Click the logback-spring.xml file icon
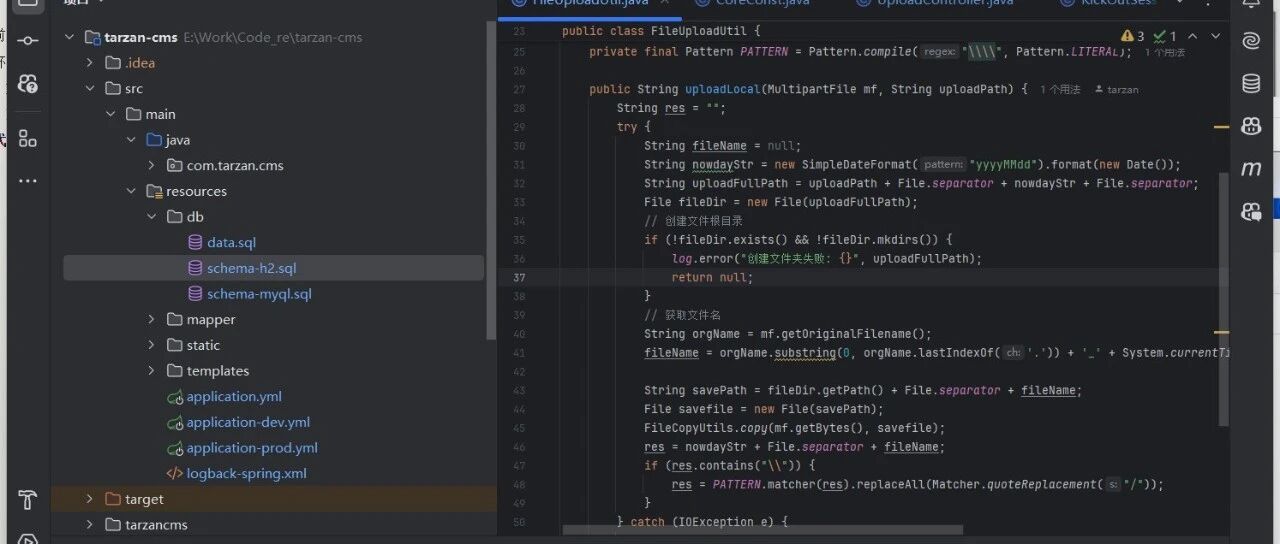1280x544 pixels. [x=175, y=474]
